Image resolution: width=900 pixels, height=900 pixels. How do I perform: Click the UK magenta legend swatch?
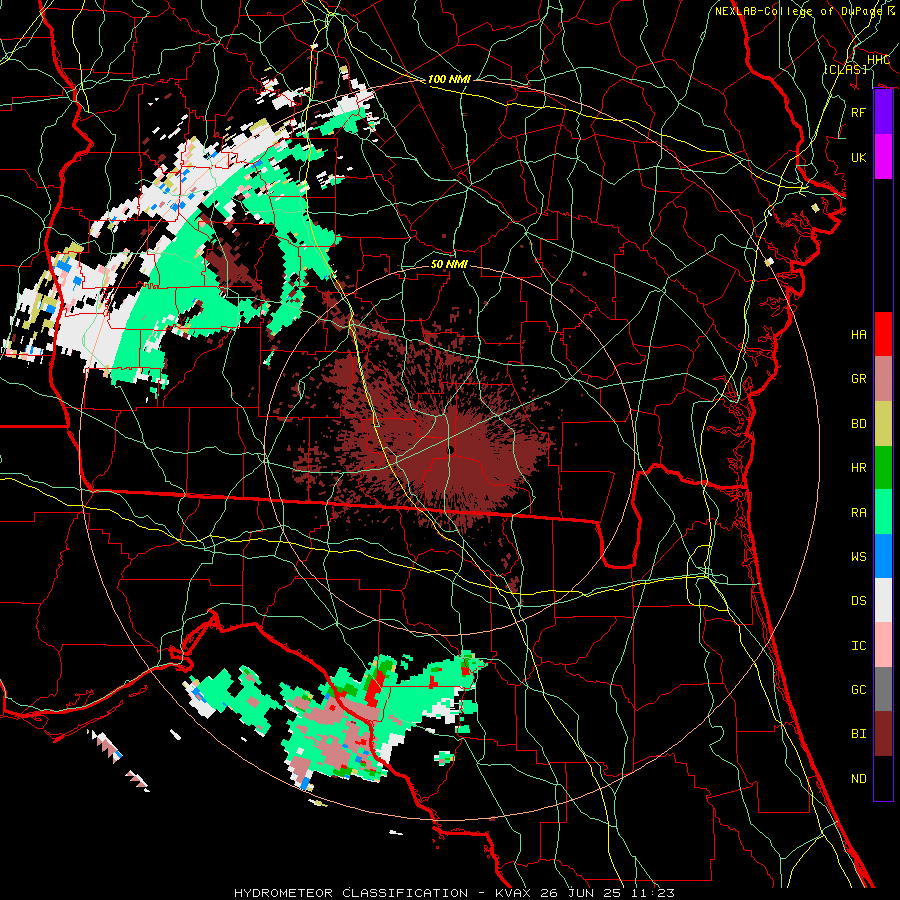(883, 157)
